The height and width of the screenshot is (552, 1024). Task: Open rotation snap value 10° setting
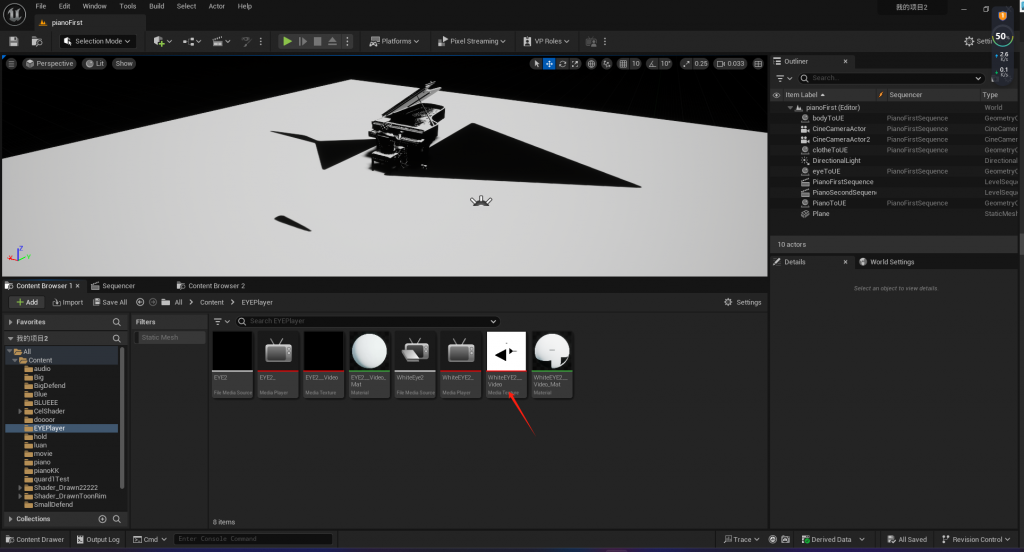point(665,63)
